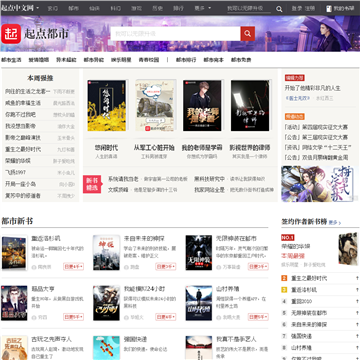This screenshot has width=360, height=360.
Task: Open 影视世界的律师 book cover thumbnail
Action: (x=250, y=105)
